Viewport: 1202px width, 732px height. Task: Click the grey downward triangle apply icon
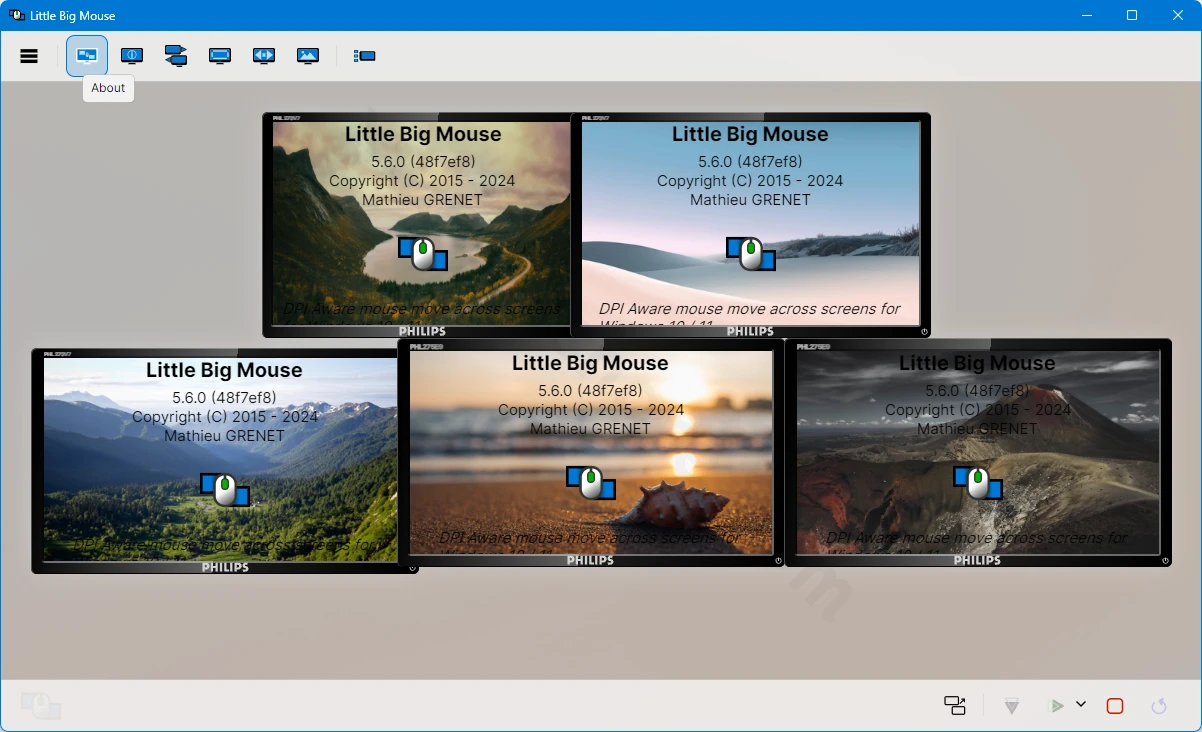click(1012, 707)
